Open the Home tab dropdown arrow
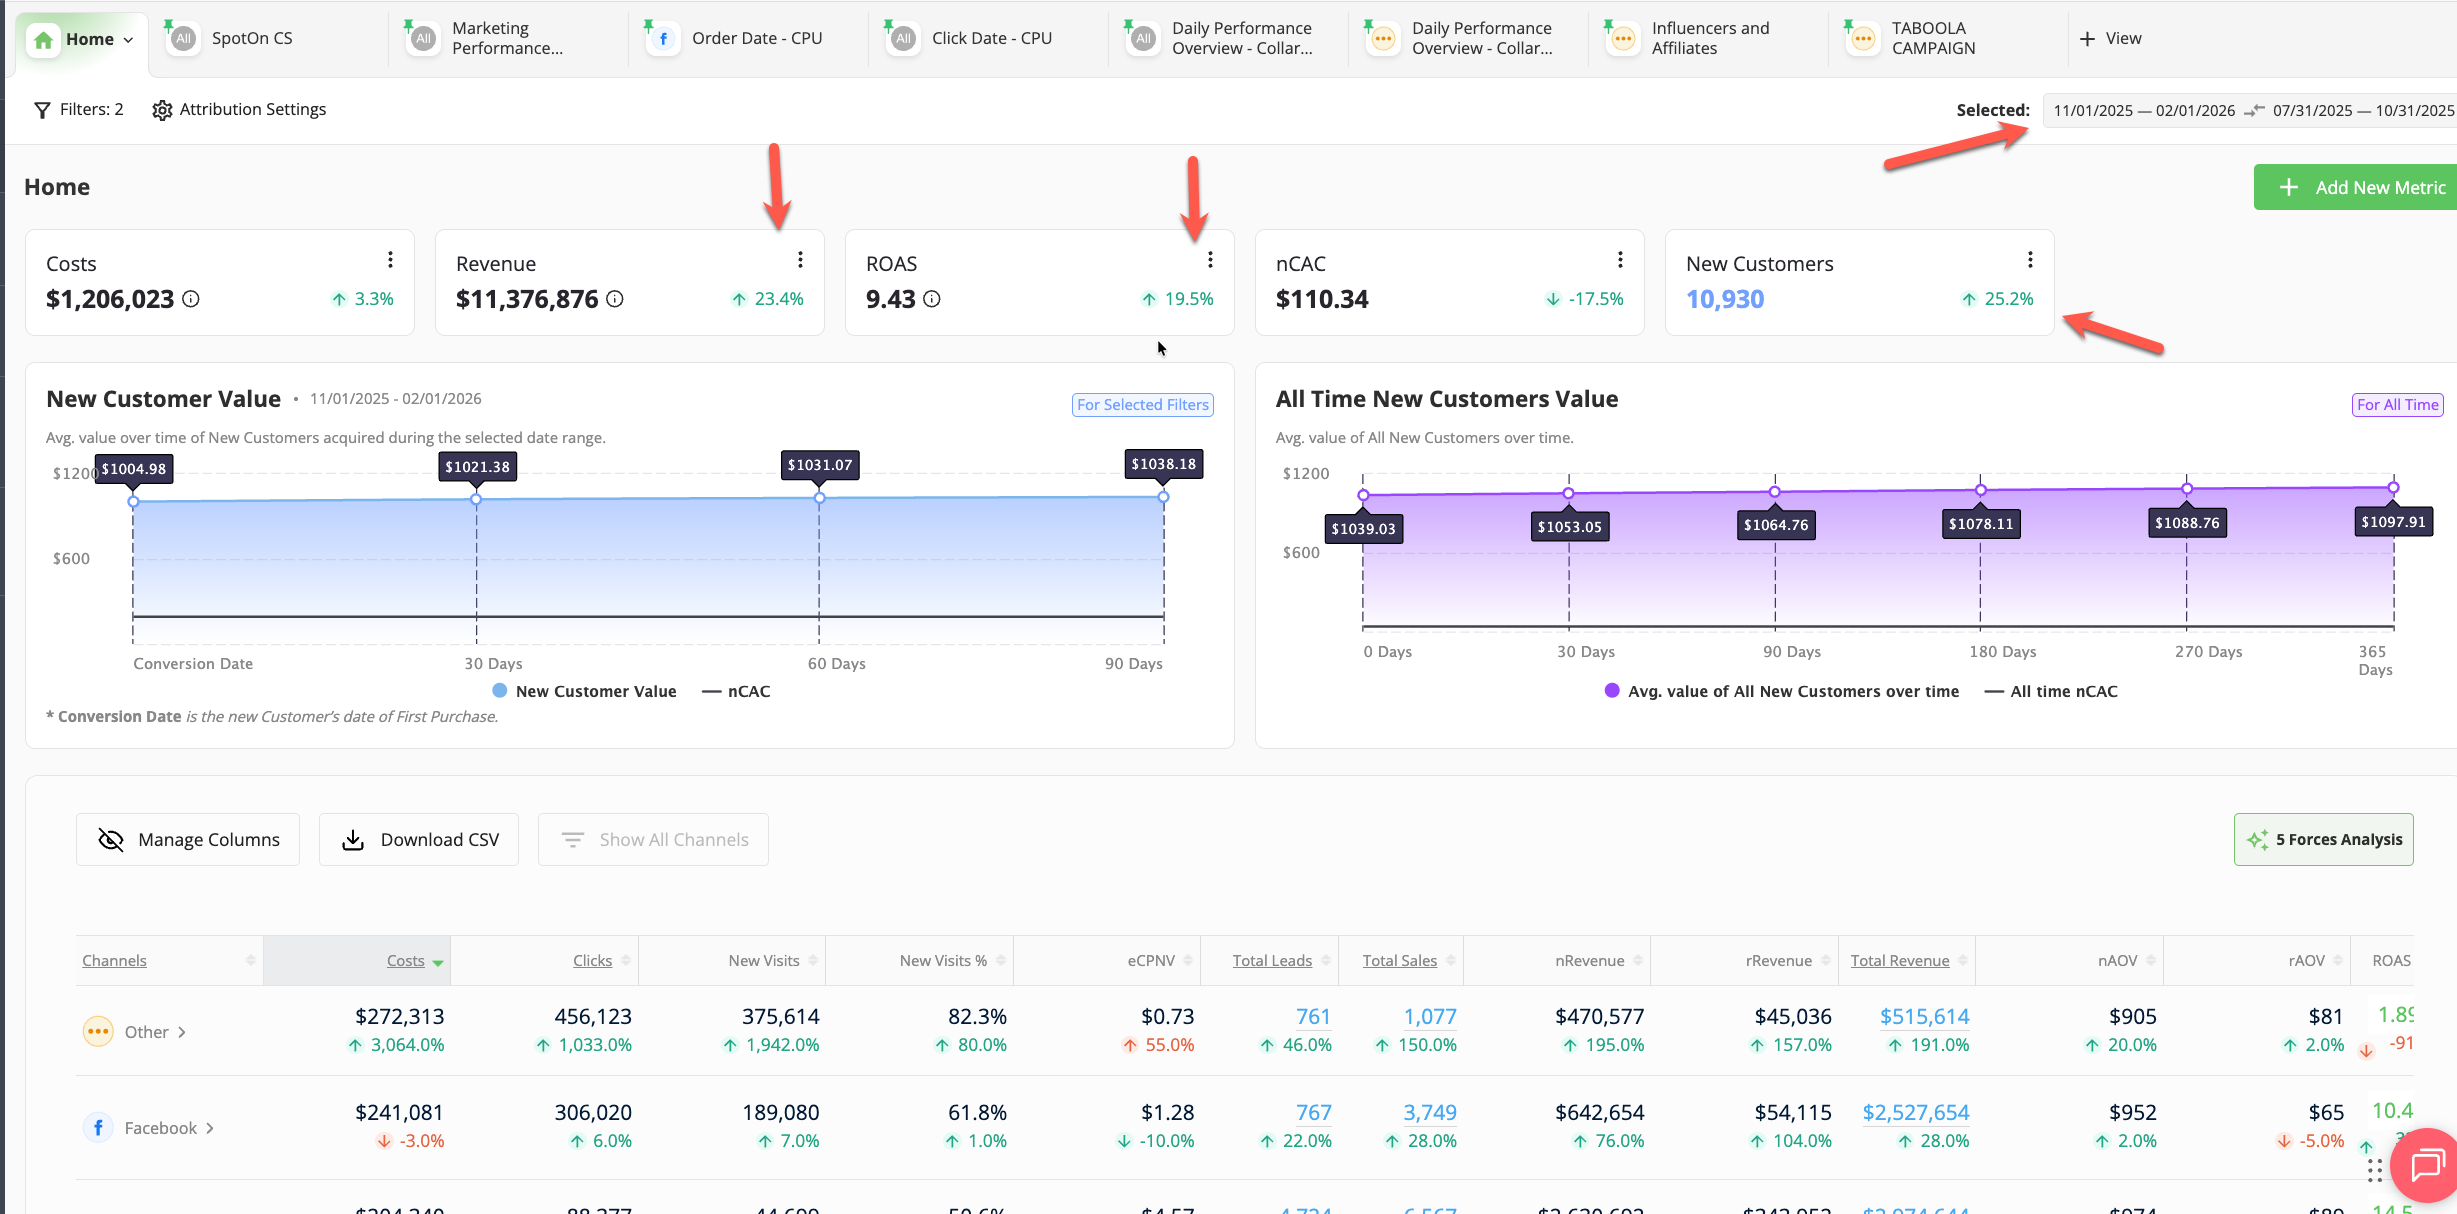This screenshot has width=2457, height=1214. point(128,40)
